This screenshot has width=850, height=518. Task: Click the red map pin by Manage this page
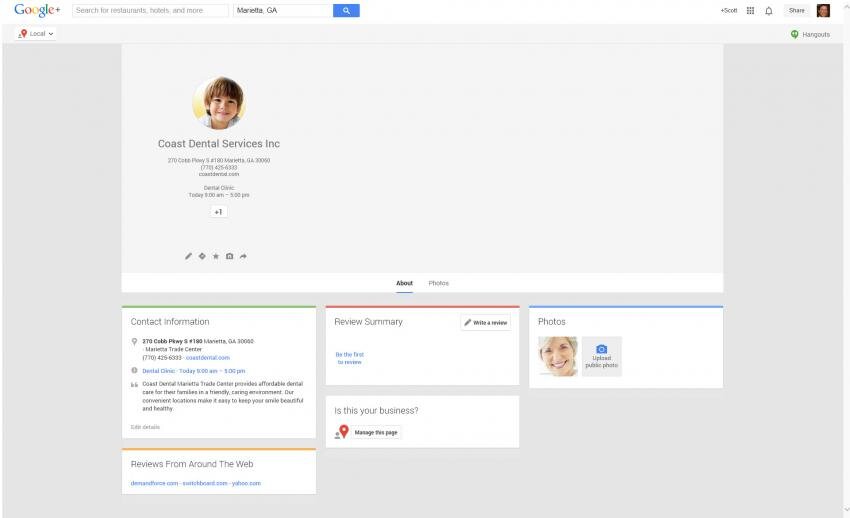pyautogui.click(x=344, y=431)
